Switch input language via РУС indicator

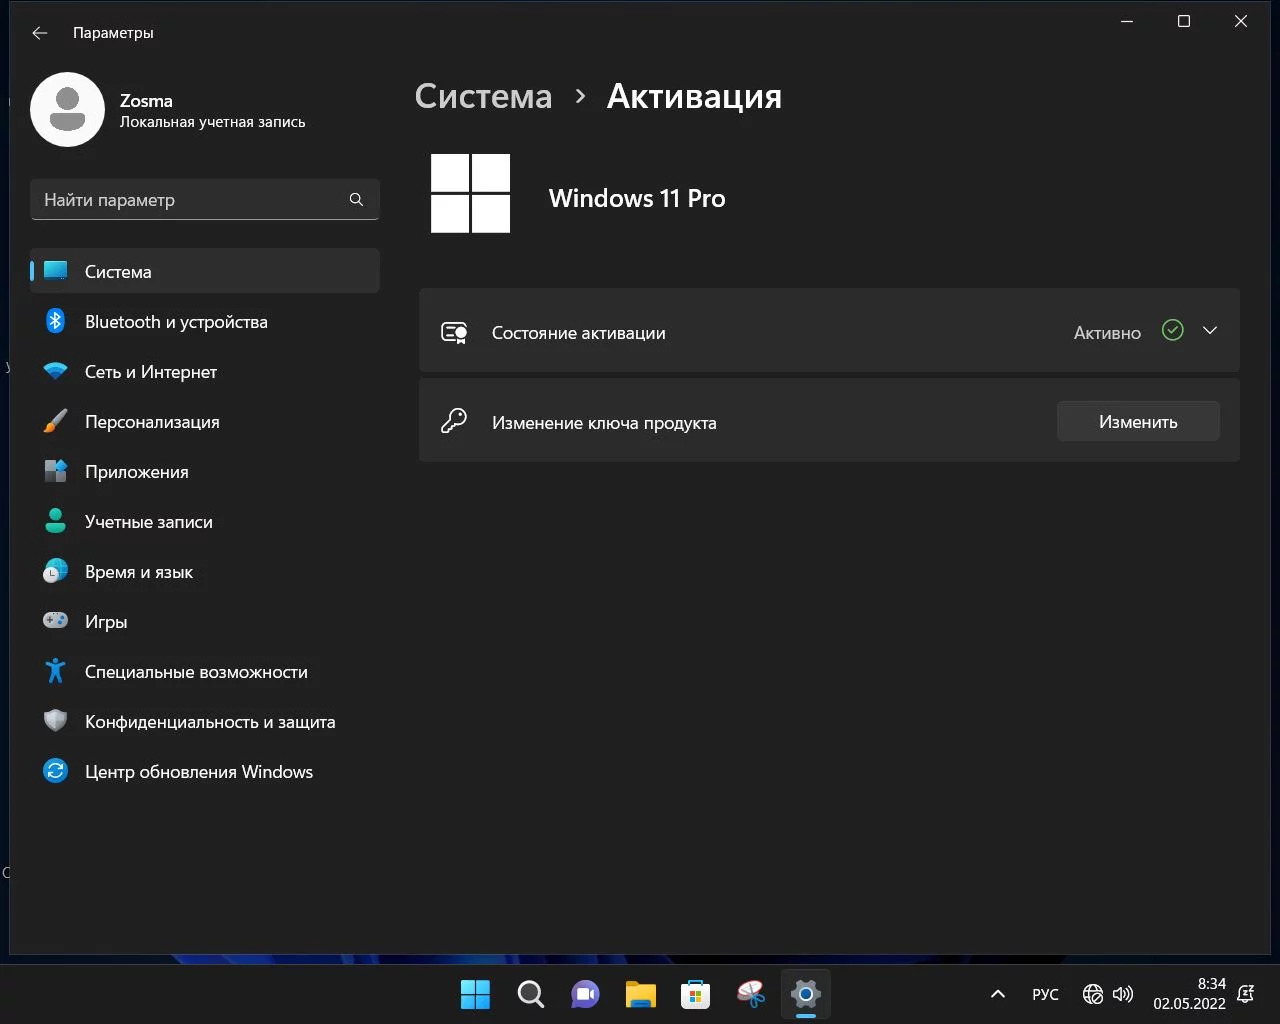pos(1045,994)
